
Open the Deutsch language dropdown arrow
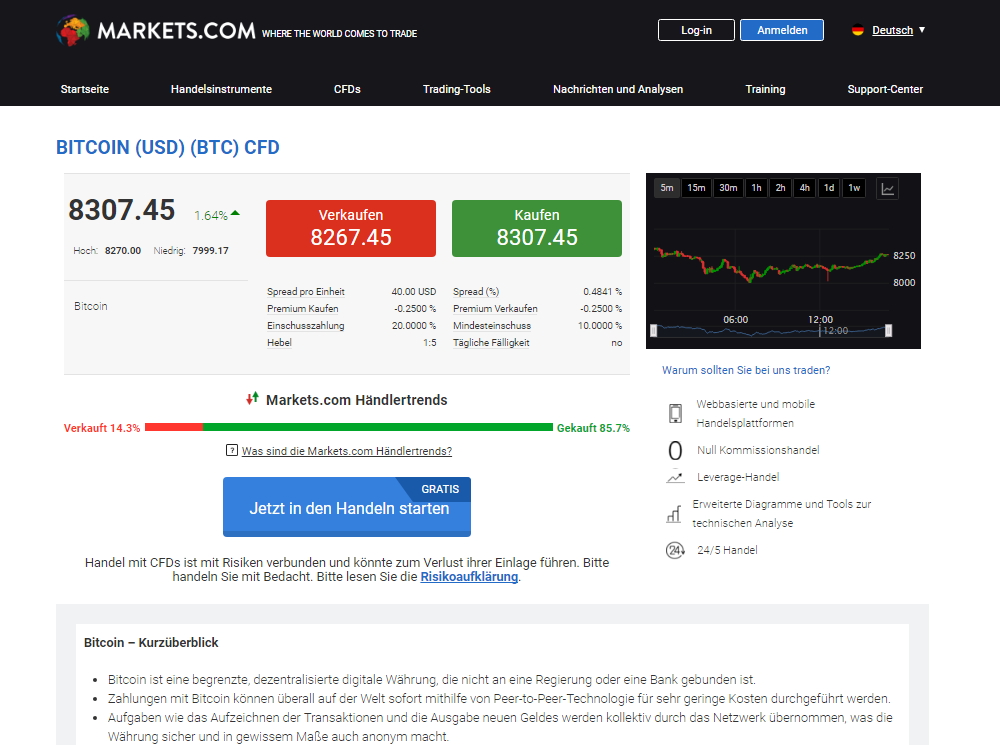click(x=922, y=30)
